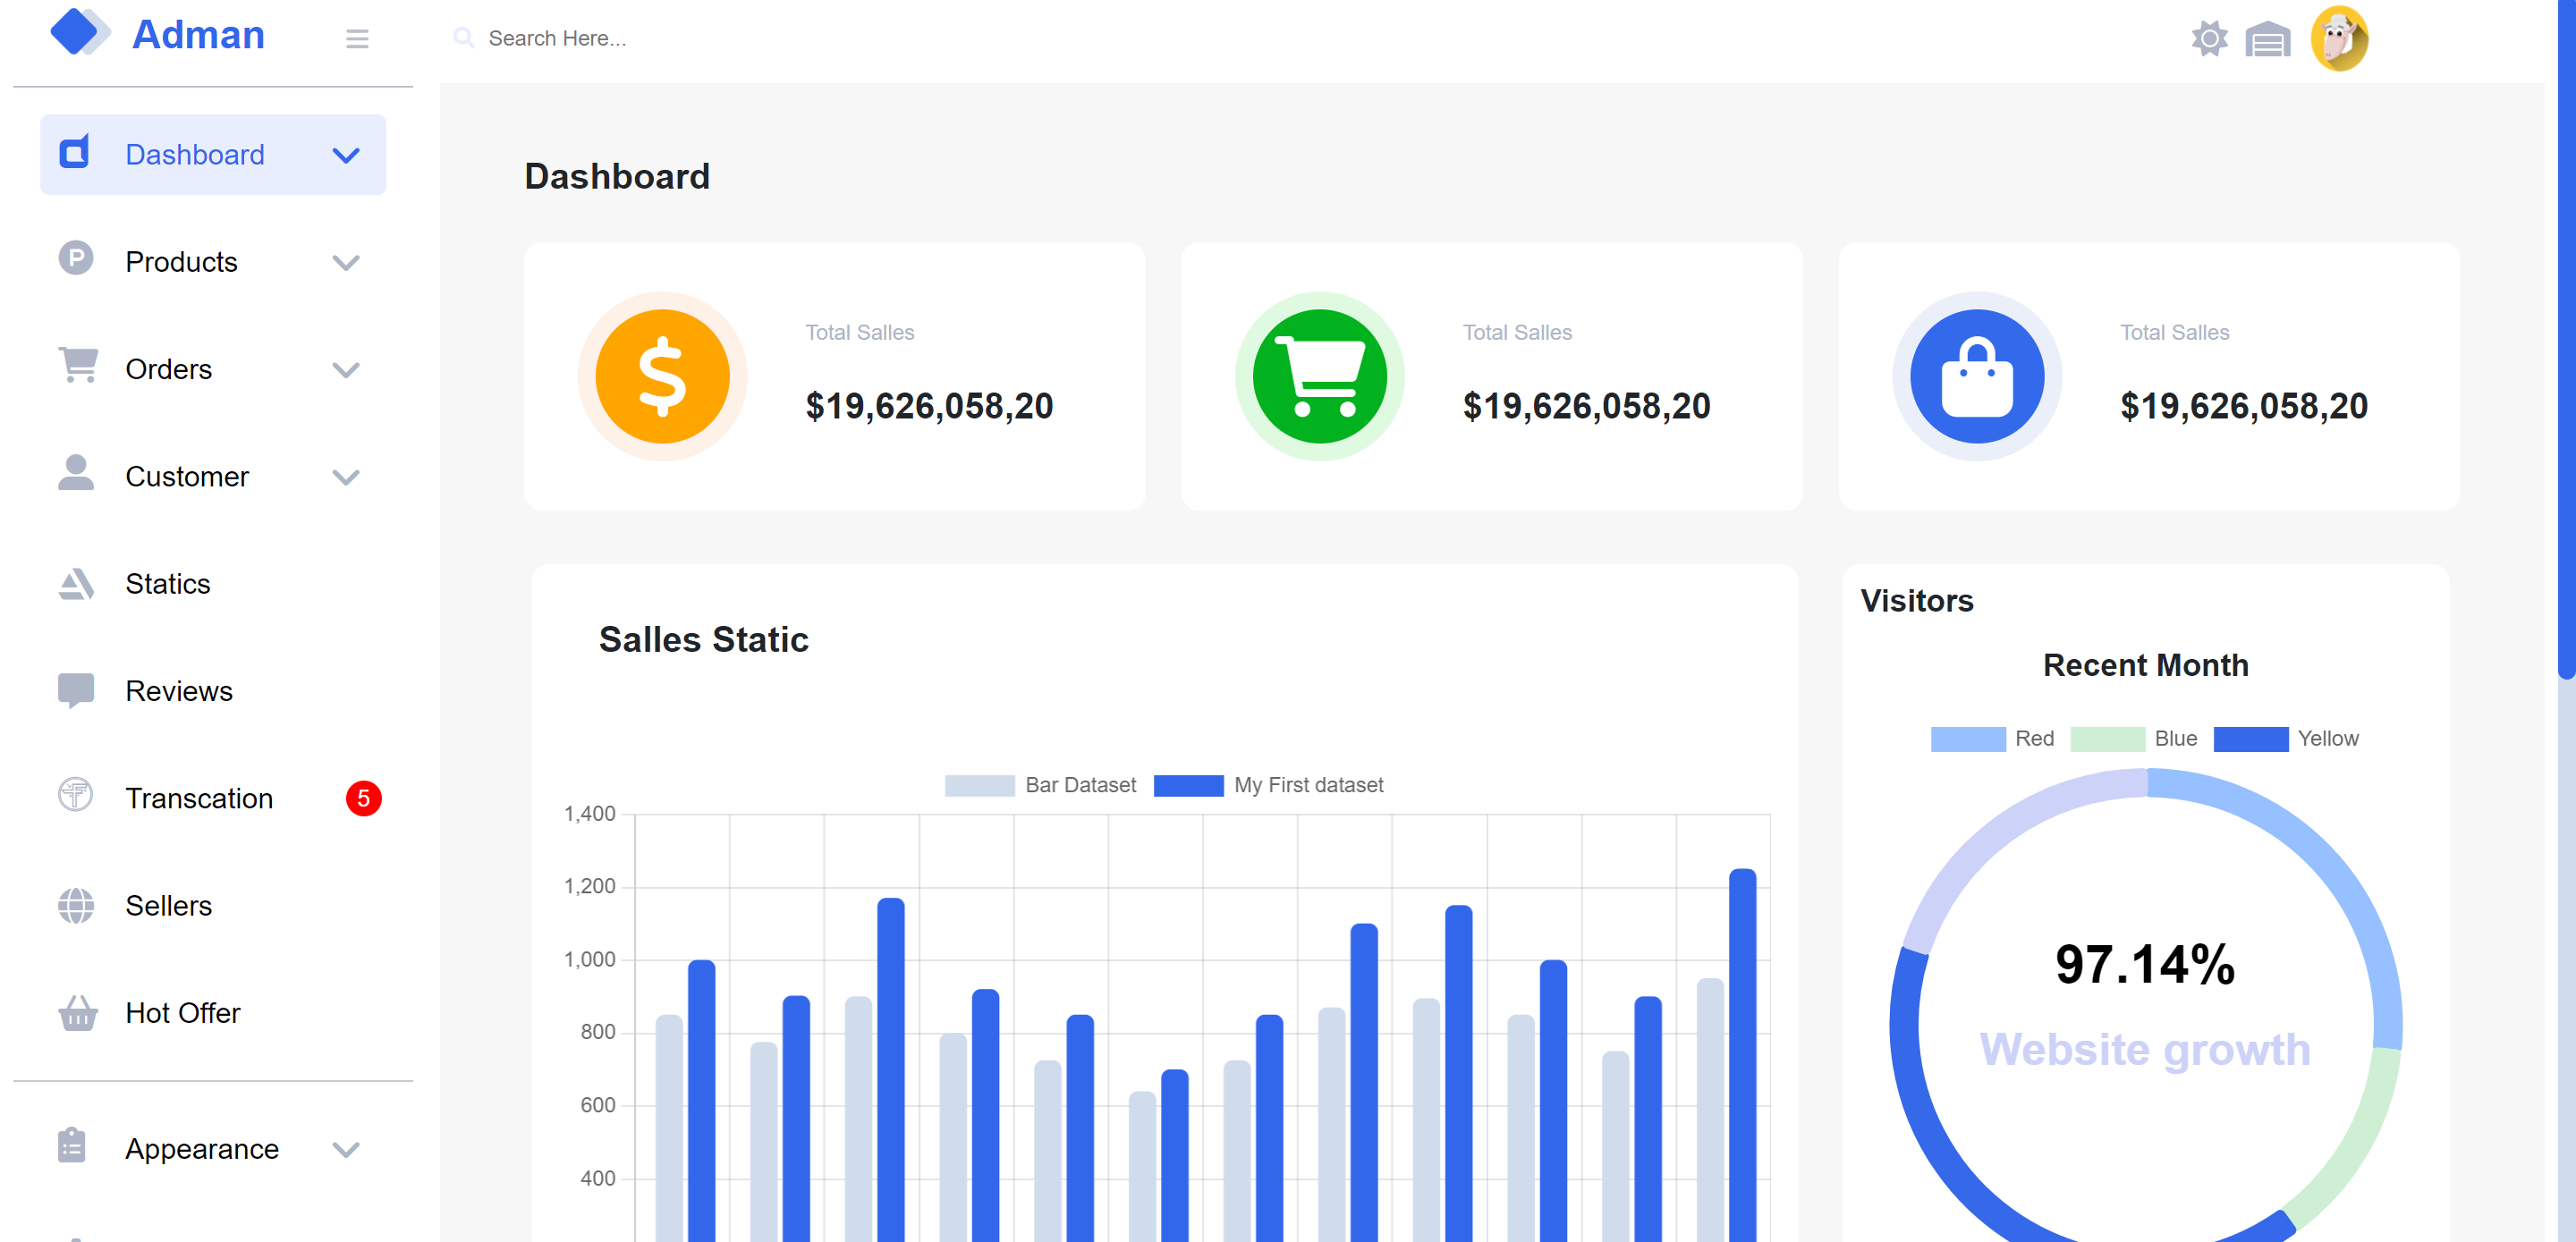This screenshot has width=2576, height=1242.
Task: Click the sun theme icon in header
Action: [x=2209, y=39]
